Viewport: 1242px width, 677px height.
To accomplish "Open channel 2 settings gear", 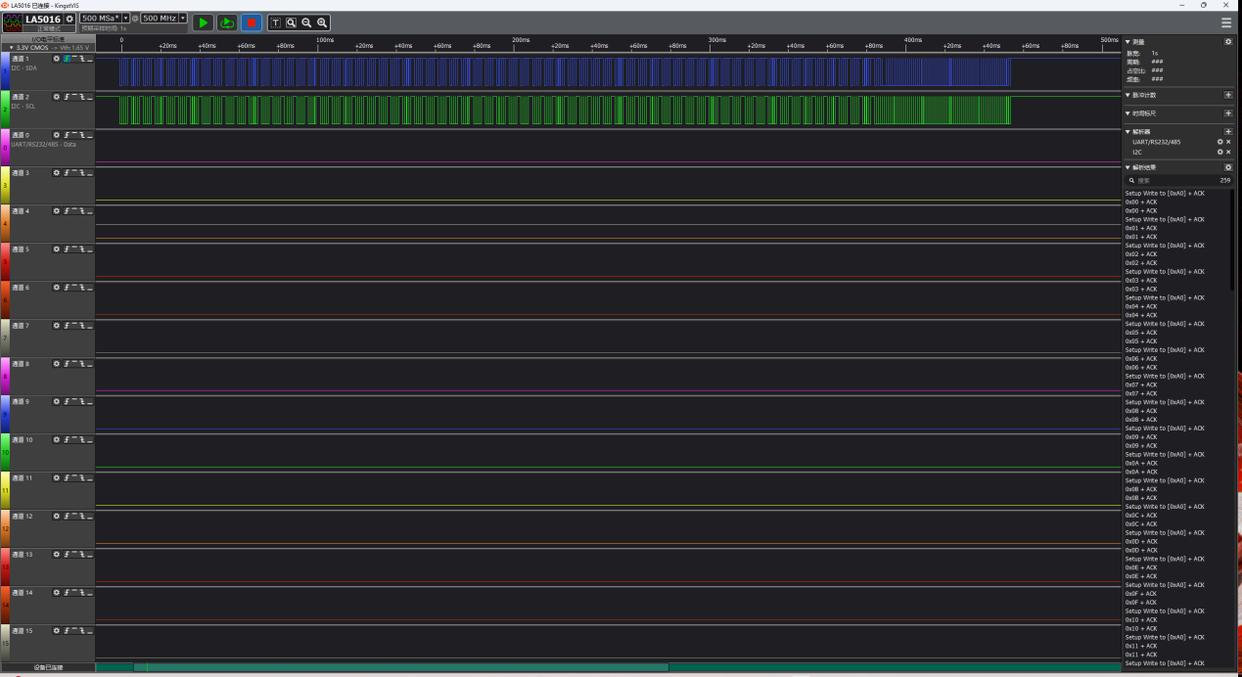I will 56,97.
